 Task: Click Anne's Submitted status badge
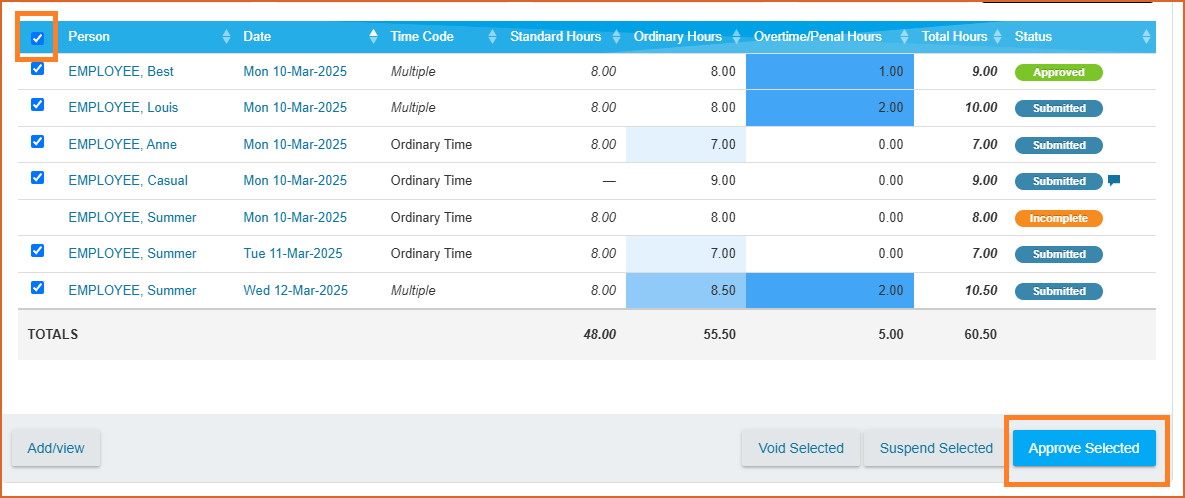pos(1058,145)
